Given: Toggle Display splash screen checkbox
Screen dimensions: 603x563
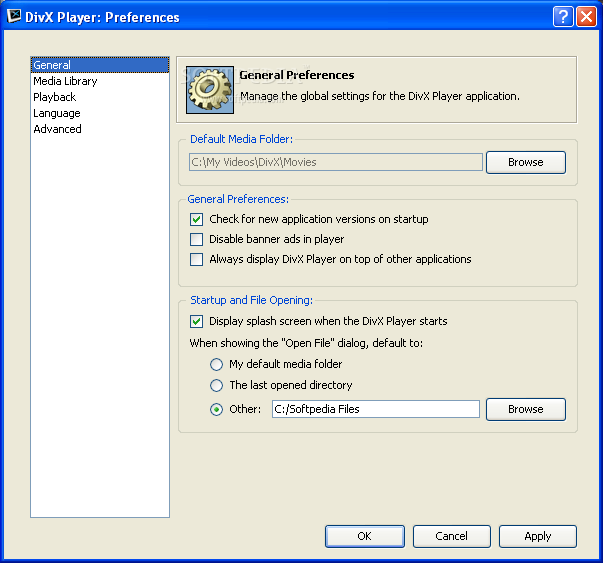Looking at the screenshot, I should [x=197, y=321].
